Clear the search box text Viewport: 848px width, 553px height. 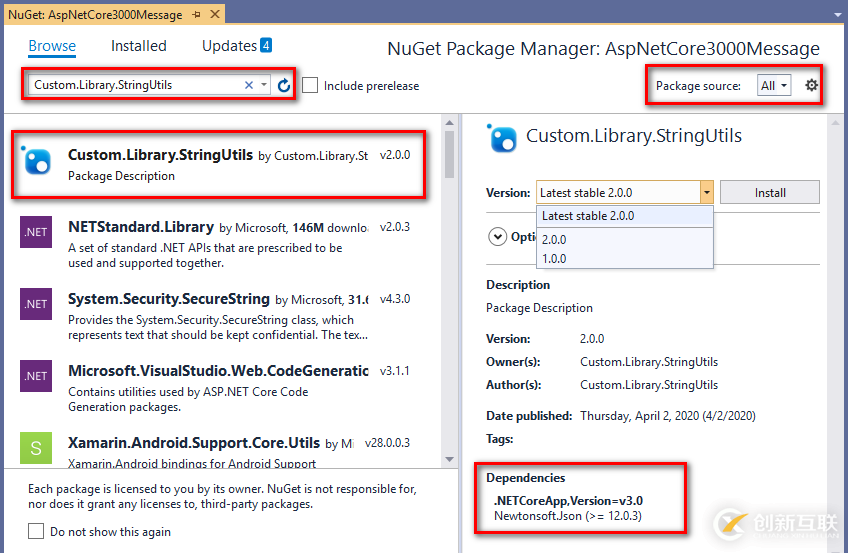click(249, 86)
